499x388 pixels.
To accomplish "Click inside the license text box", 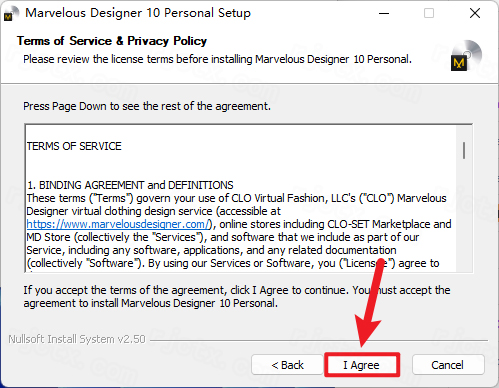I will pyautogui.click(x=241, y=199).
